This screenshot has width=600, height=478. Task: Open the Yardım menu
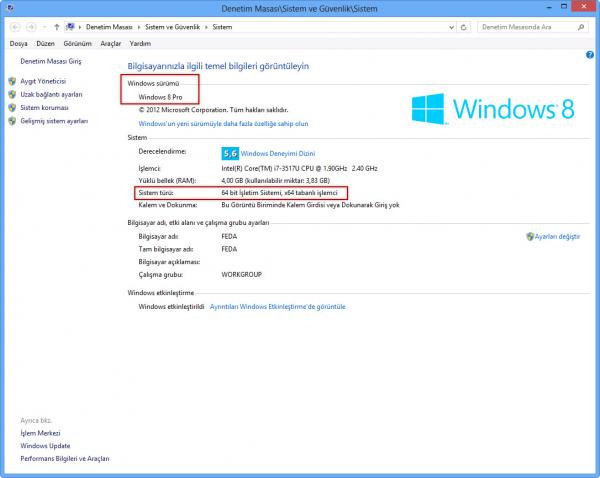click(x=140, y=44)
